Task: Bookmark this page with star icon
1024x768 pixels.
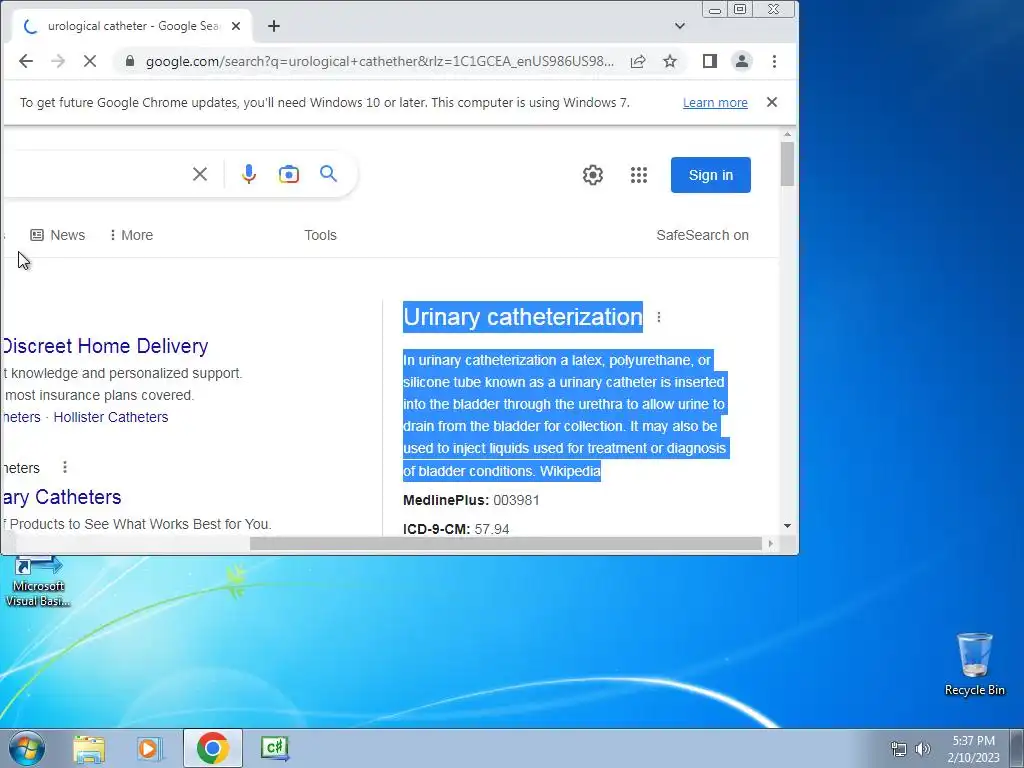Action: coord(670,61)
